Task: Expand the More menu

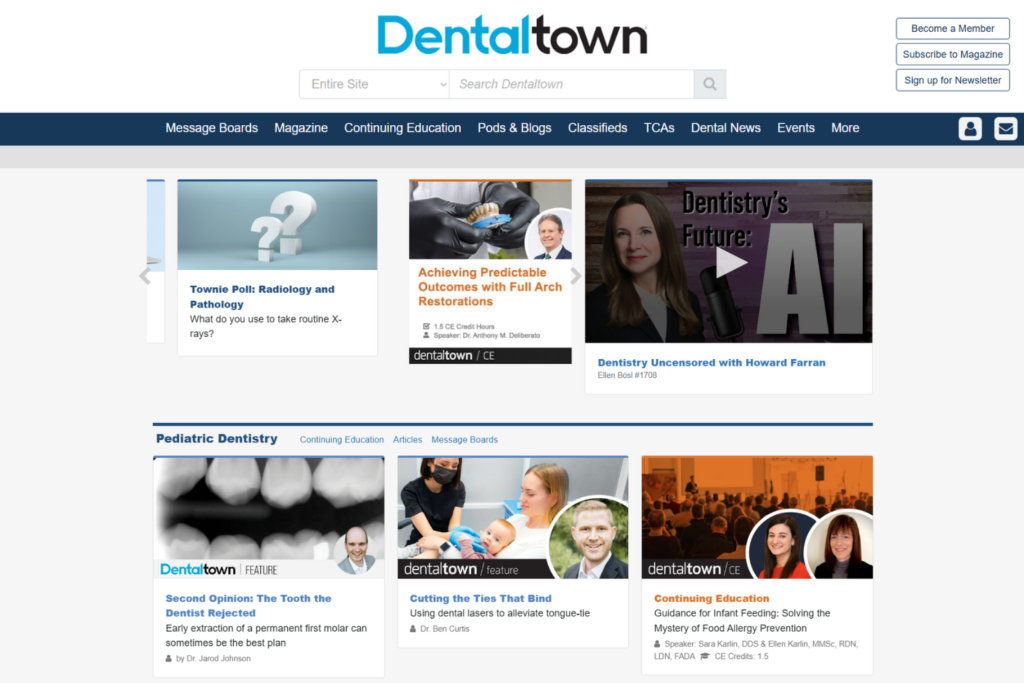Action: (845, 128)
